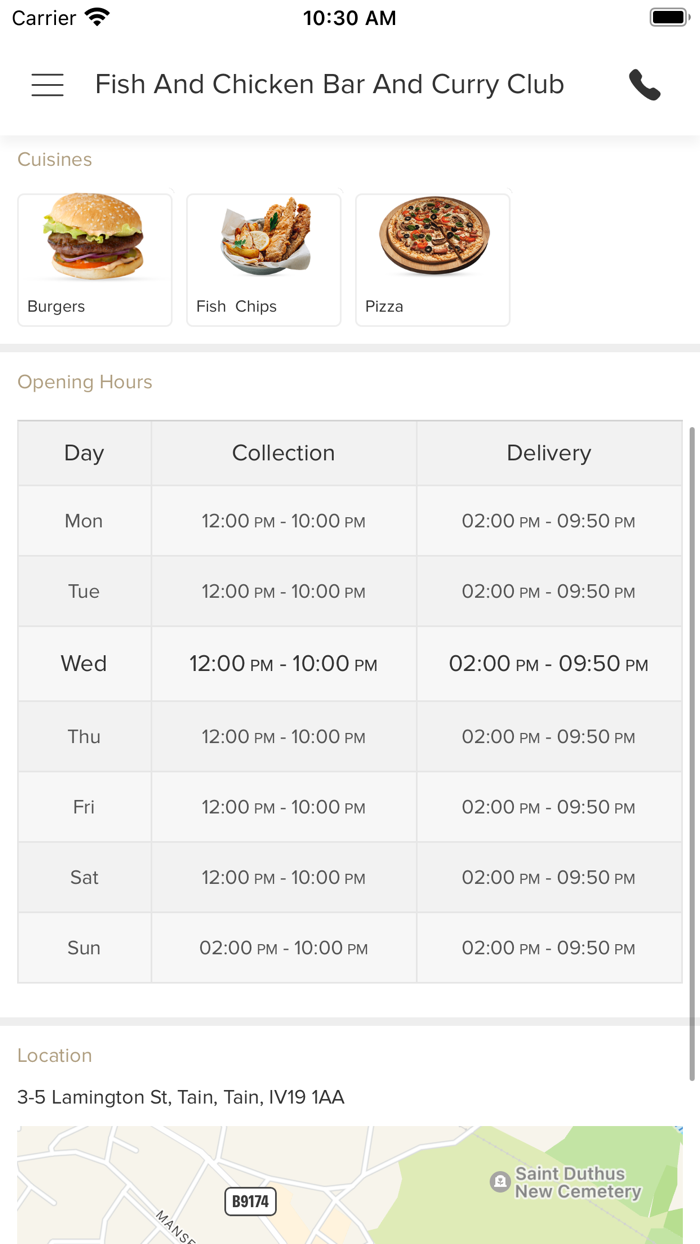Tap the restaurant title in header
Image resolution: width=700 pixels, height=1244 pixels.
330,85
